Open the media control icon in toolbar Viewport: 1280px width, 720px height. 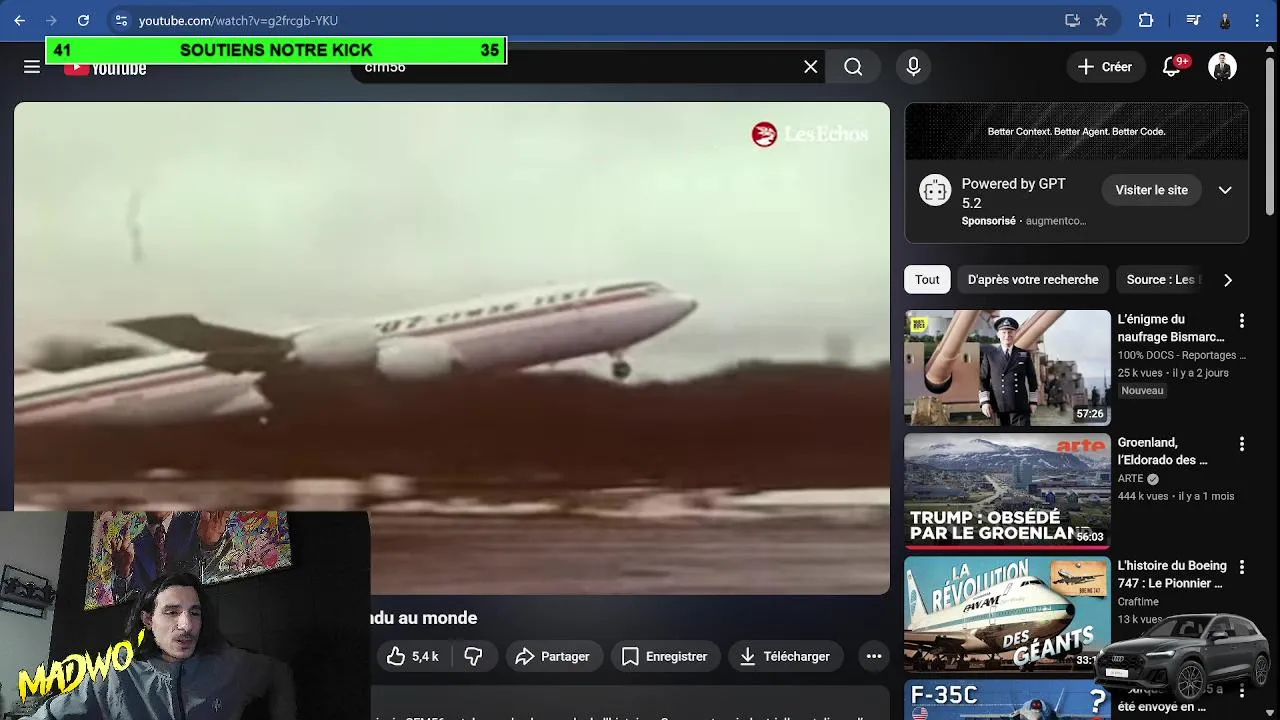pyautogui.click(x=1193, y=20)
